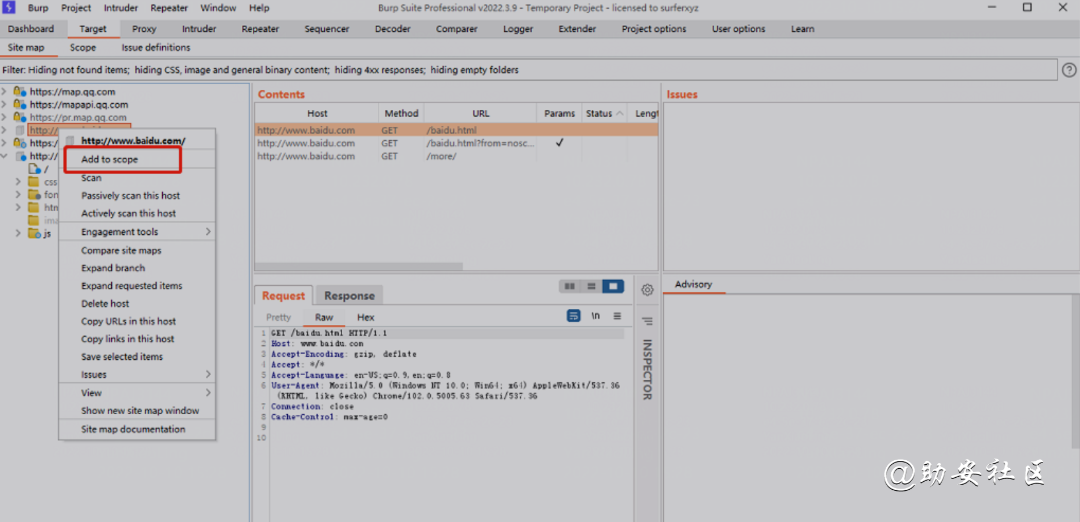Expand the js folder node
1080x522 pixels.
point(19,233)
